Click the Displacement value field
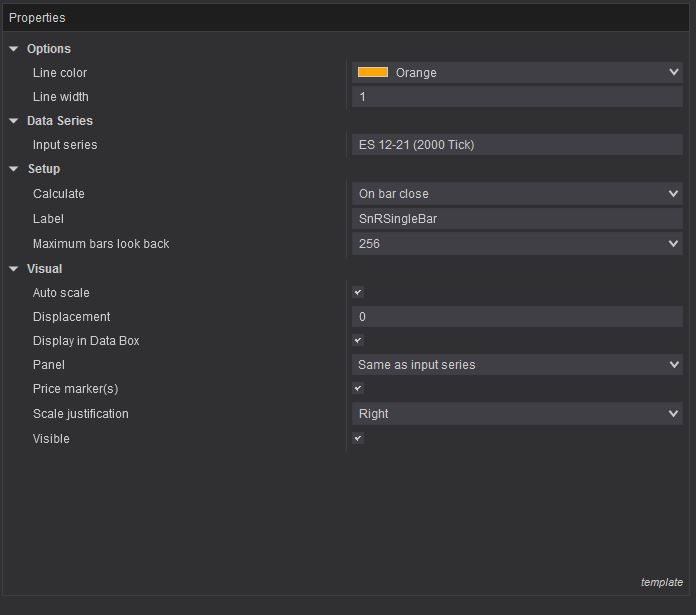This screenshot has height=615, width=696. click(516, 317)
